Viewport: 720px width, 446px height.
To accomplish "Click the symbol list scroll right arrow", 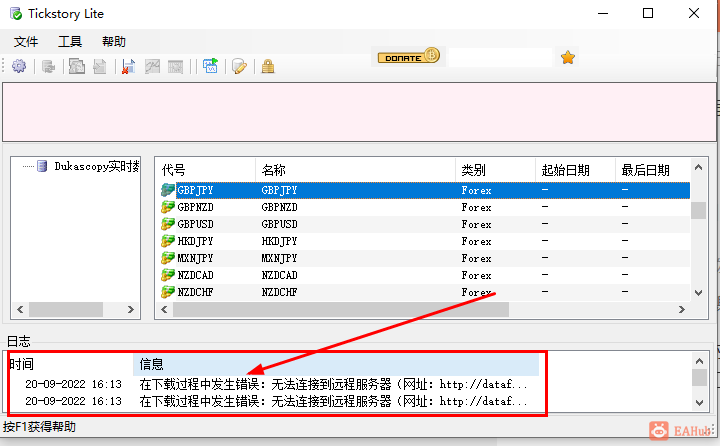I will click(x=681, y=310).
